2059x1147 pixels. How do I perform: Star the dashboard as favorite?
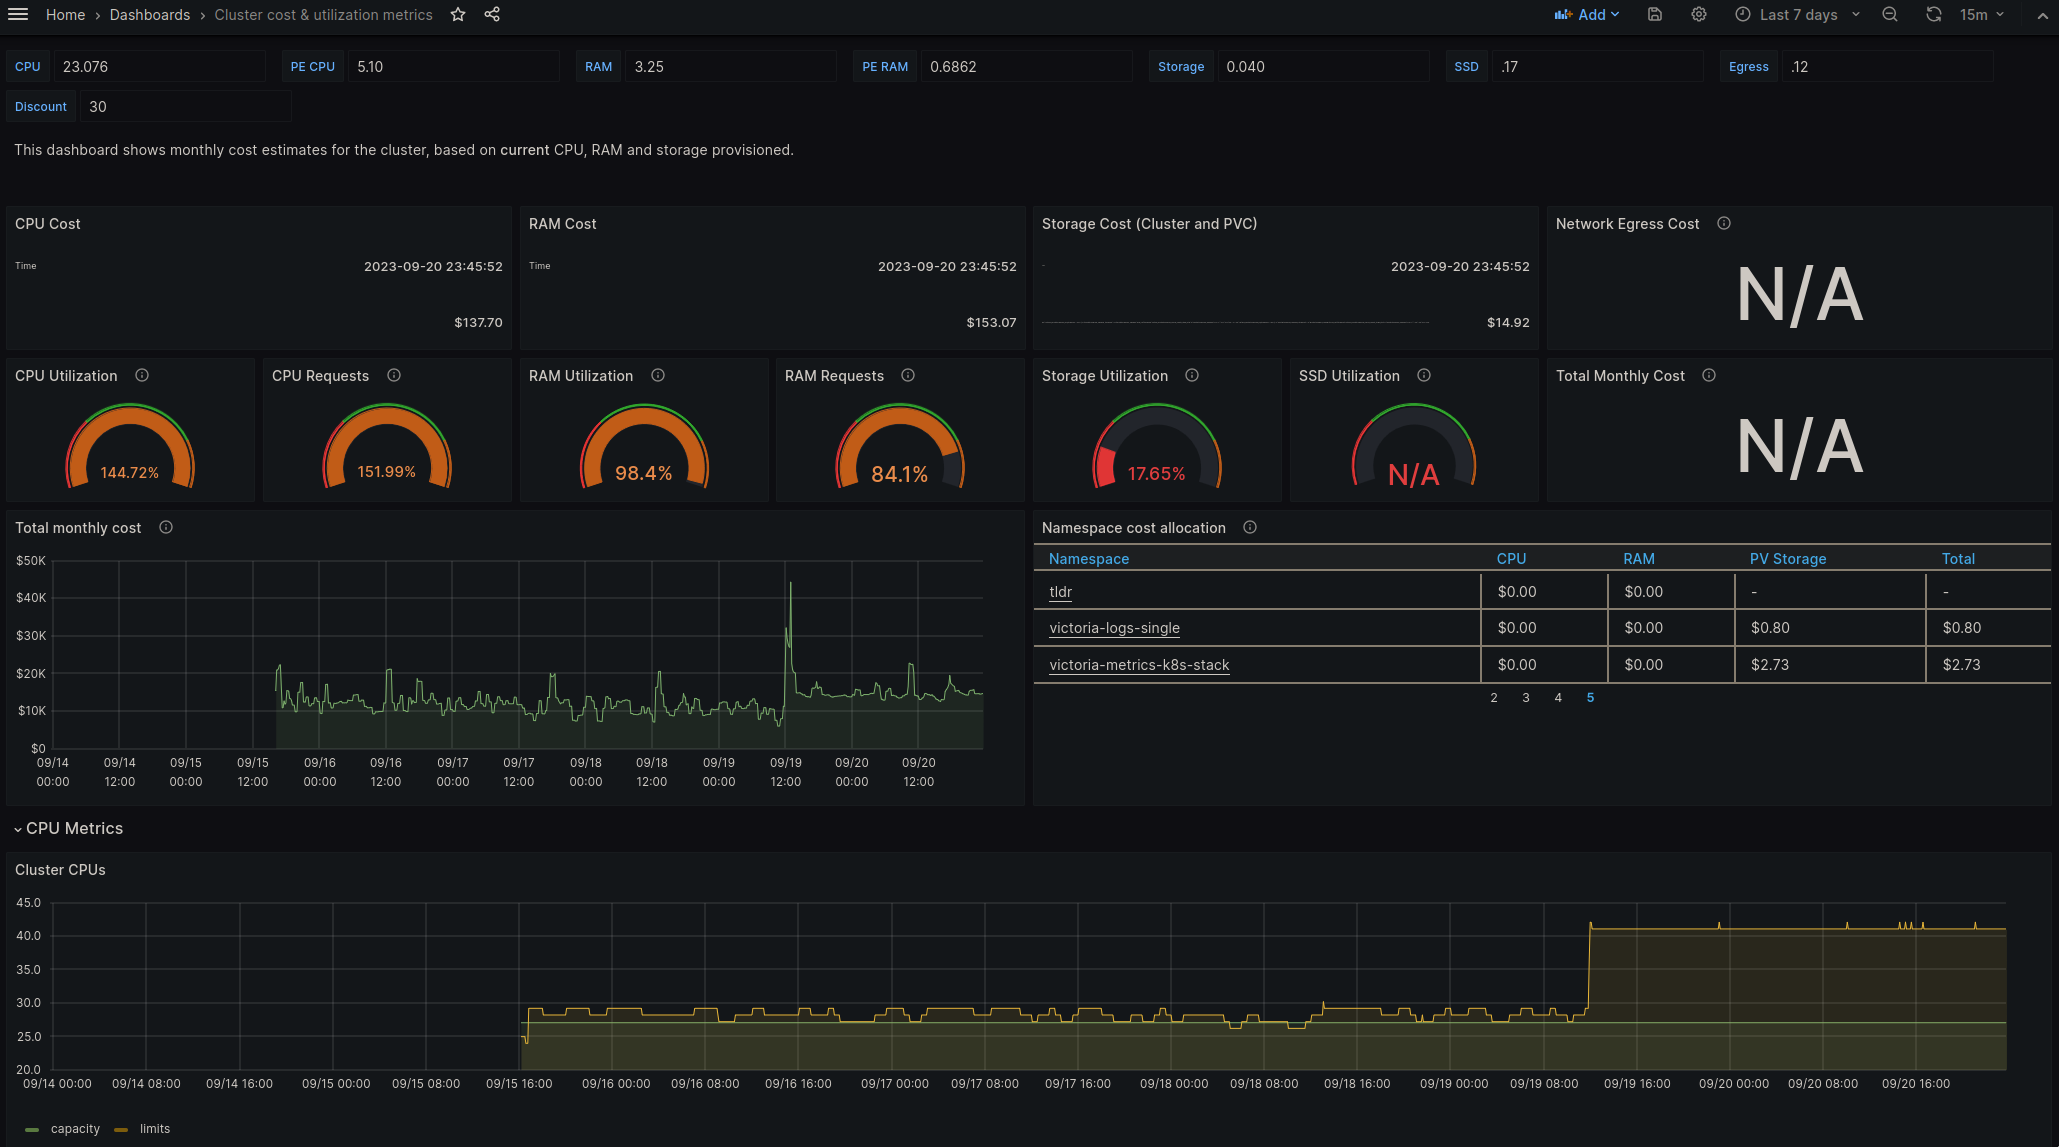point(457,14)
